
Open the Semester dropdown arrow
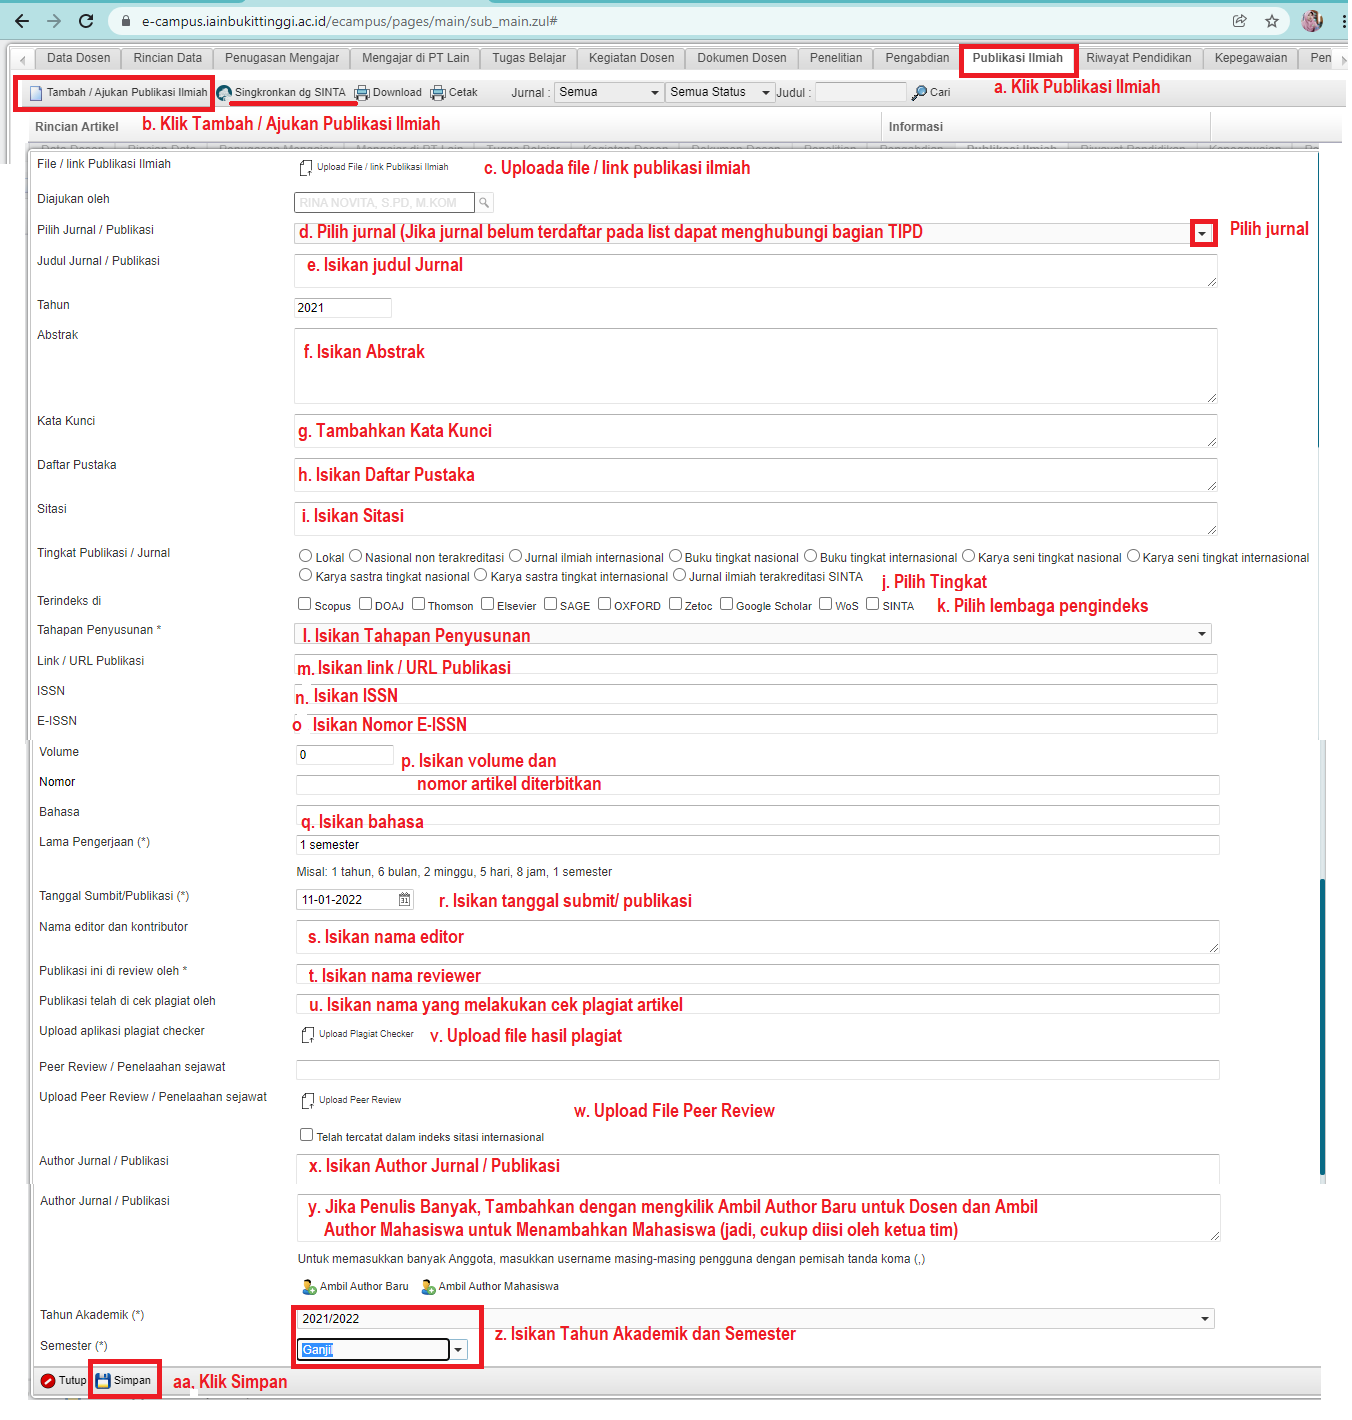point(458,1350)
